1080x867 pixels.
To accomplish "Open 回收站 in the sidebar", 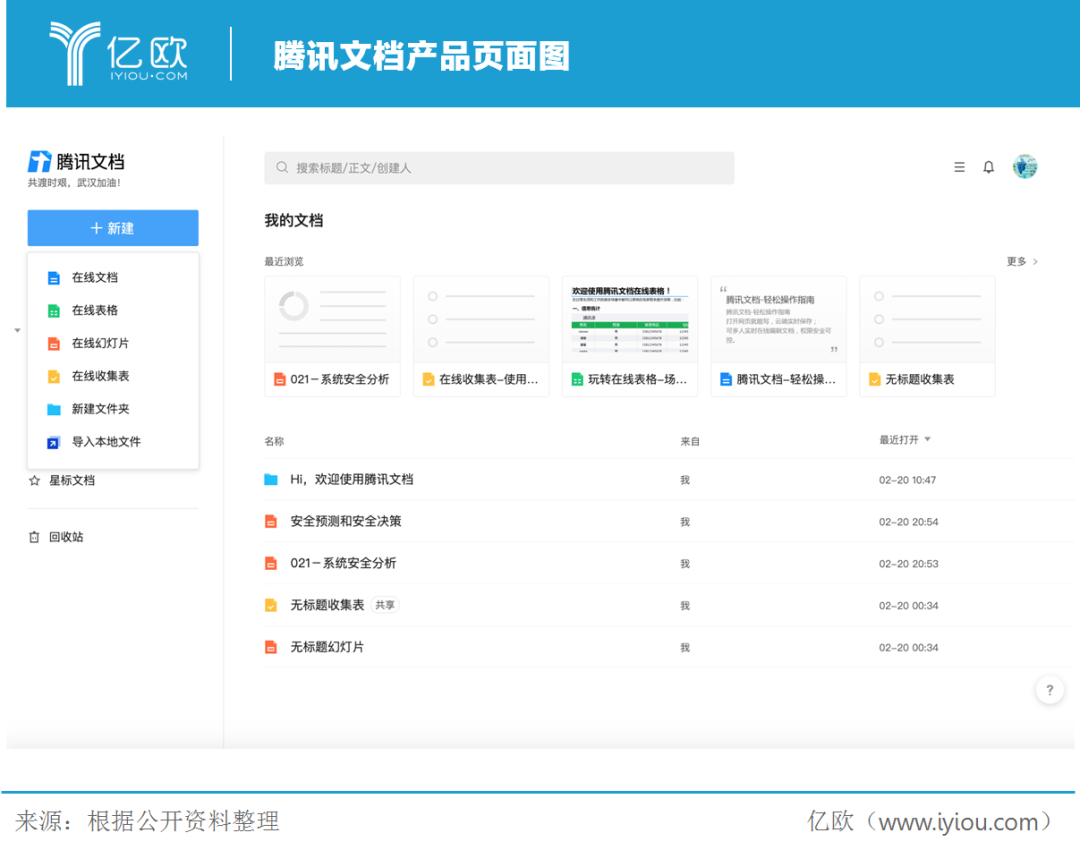I will (66, 537).
